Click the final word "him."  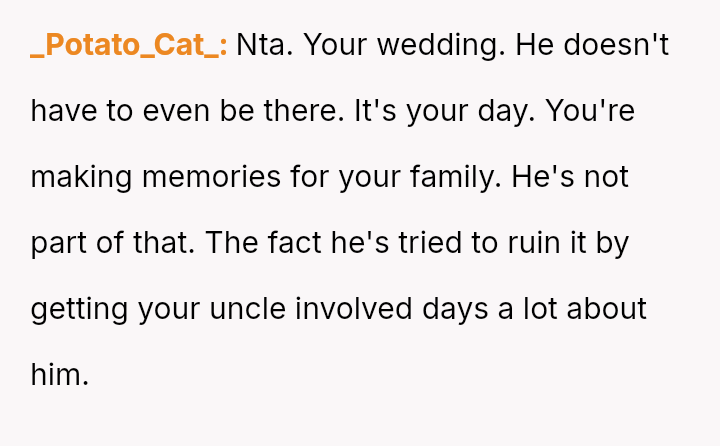(x=60, y=374)
